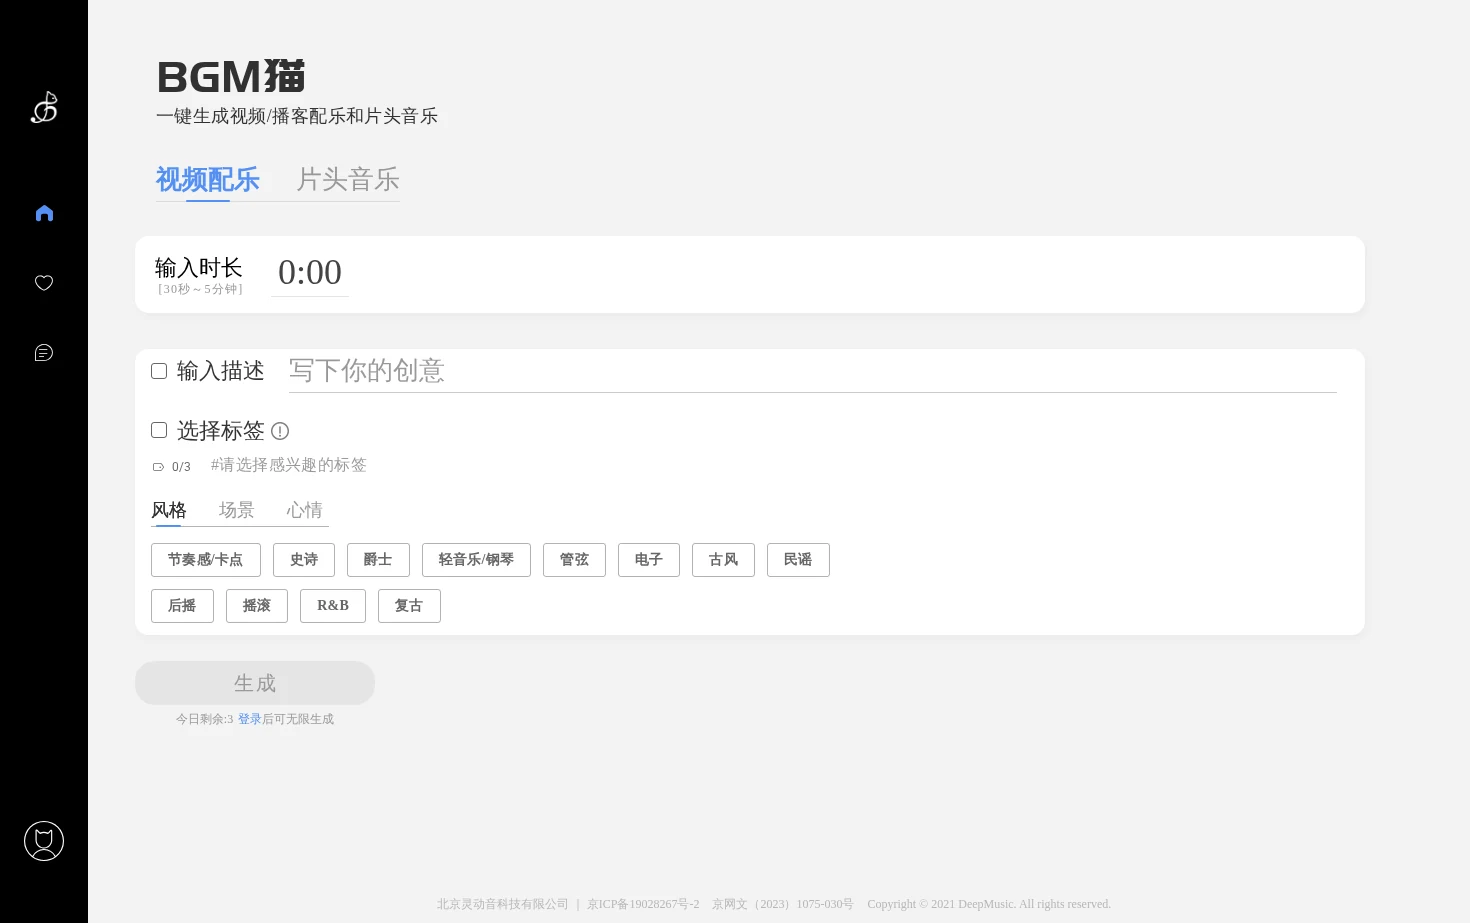Click the 0/3 tag count text
Screen dimensions: 1470x923
point(181,467)
